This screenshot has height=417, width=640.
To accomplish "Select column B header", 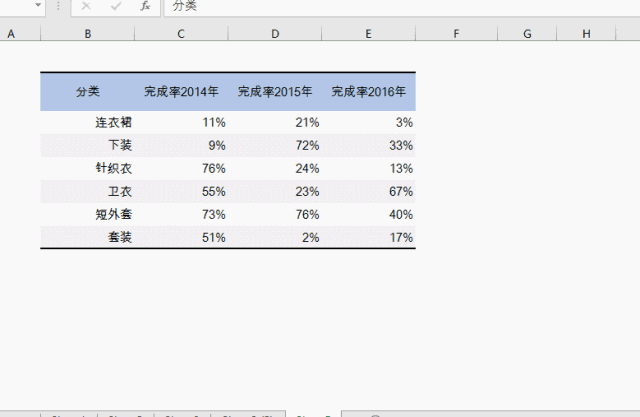I will (x=87, y=33).
